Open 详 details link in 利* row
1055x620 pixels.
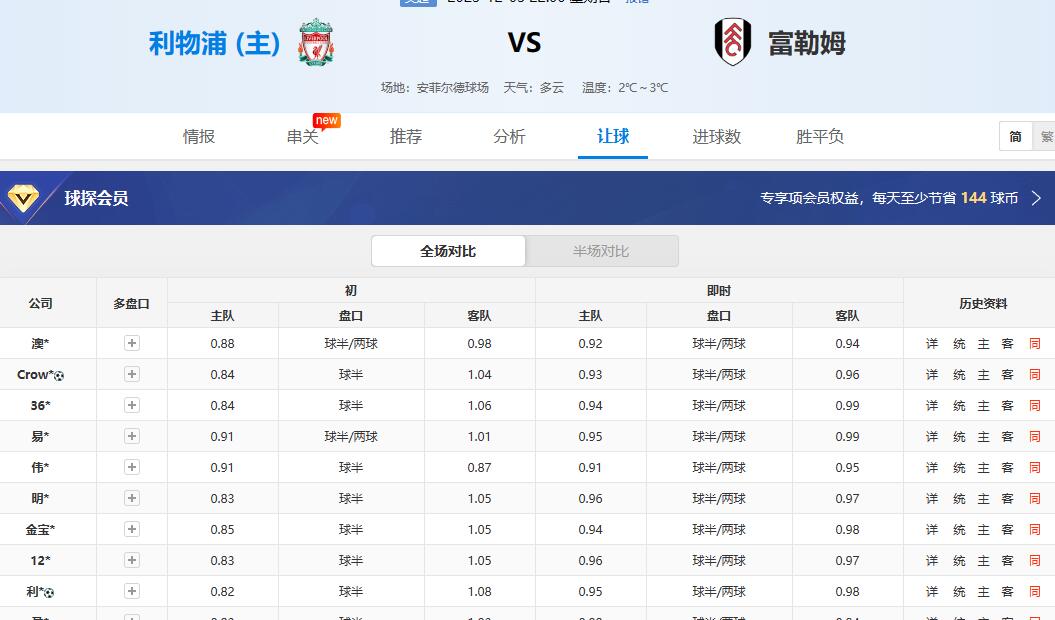(x=932, y=592)
